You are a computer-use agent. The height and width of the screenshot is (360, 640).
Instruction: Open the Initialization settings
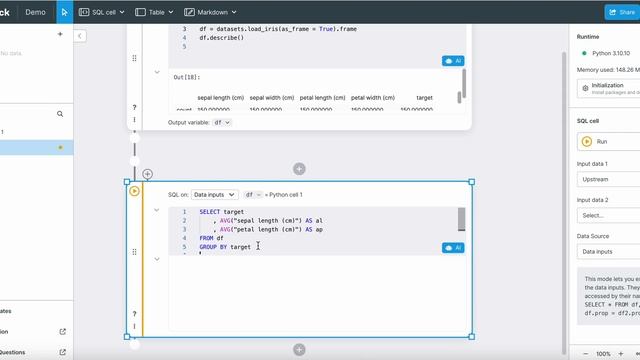pyautogui.click(x=609, y=88)
